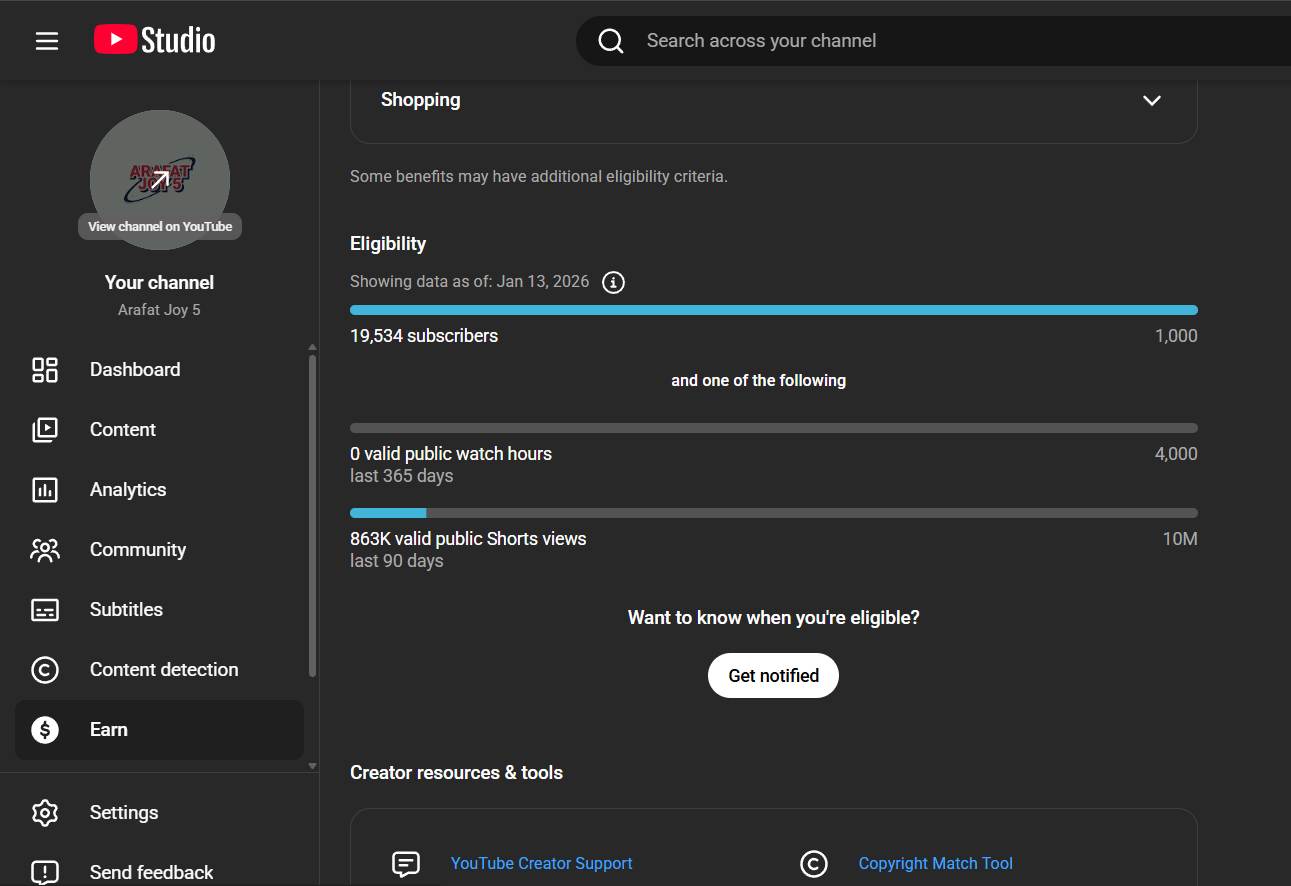Click the Content detection copyright icon

click(x=45, y=670)
